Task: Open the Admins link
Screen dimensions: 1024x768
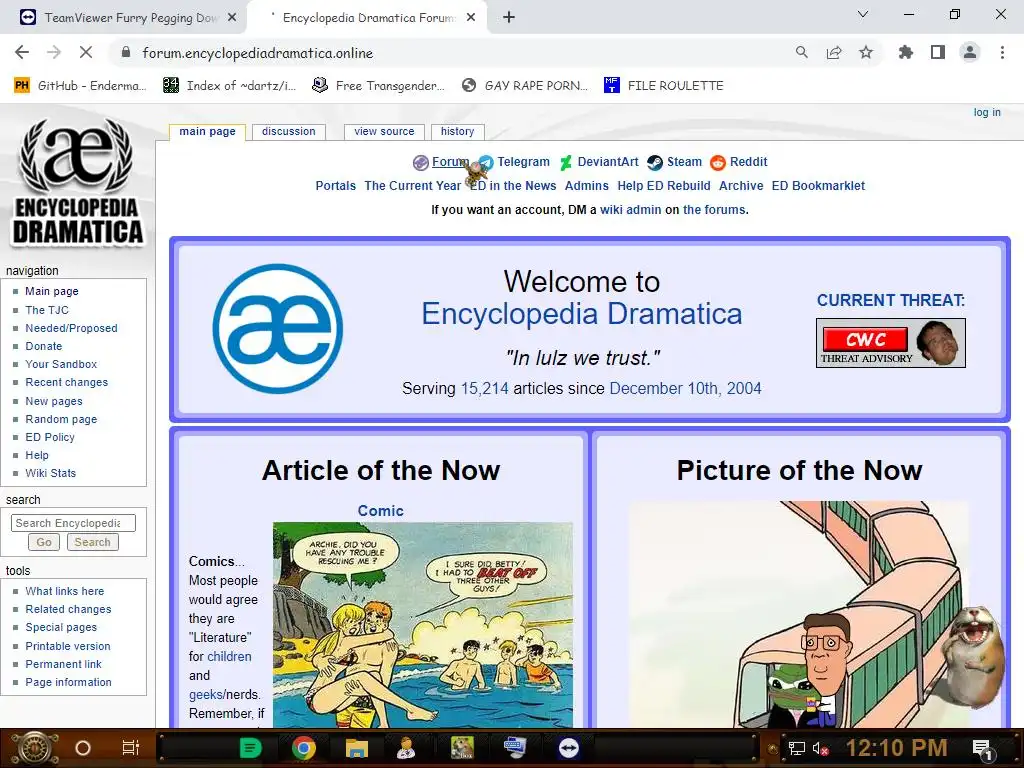Action: click(x=586, y=186)
